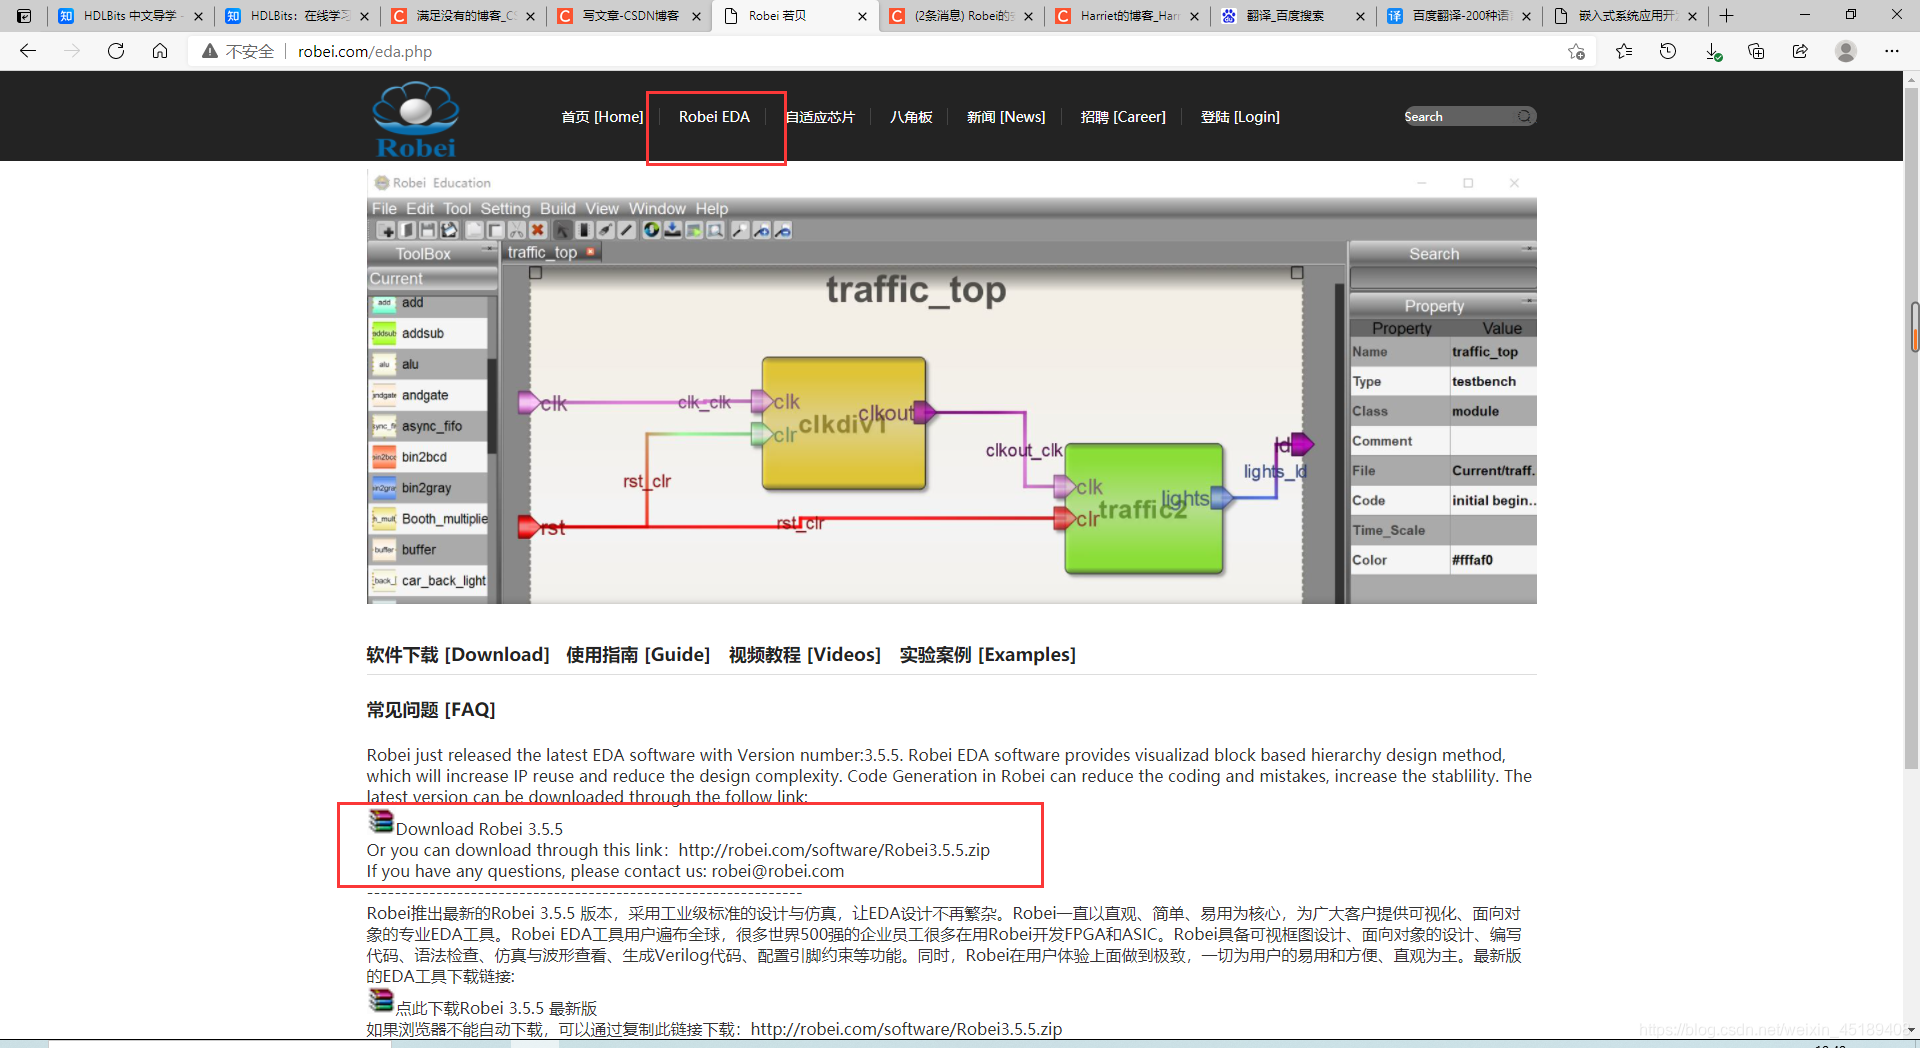Open 自适应芯片 in site navigation

pyautogui.click(x=820, y=117)
